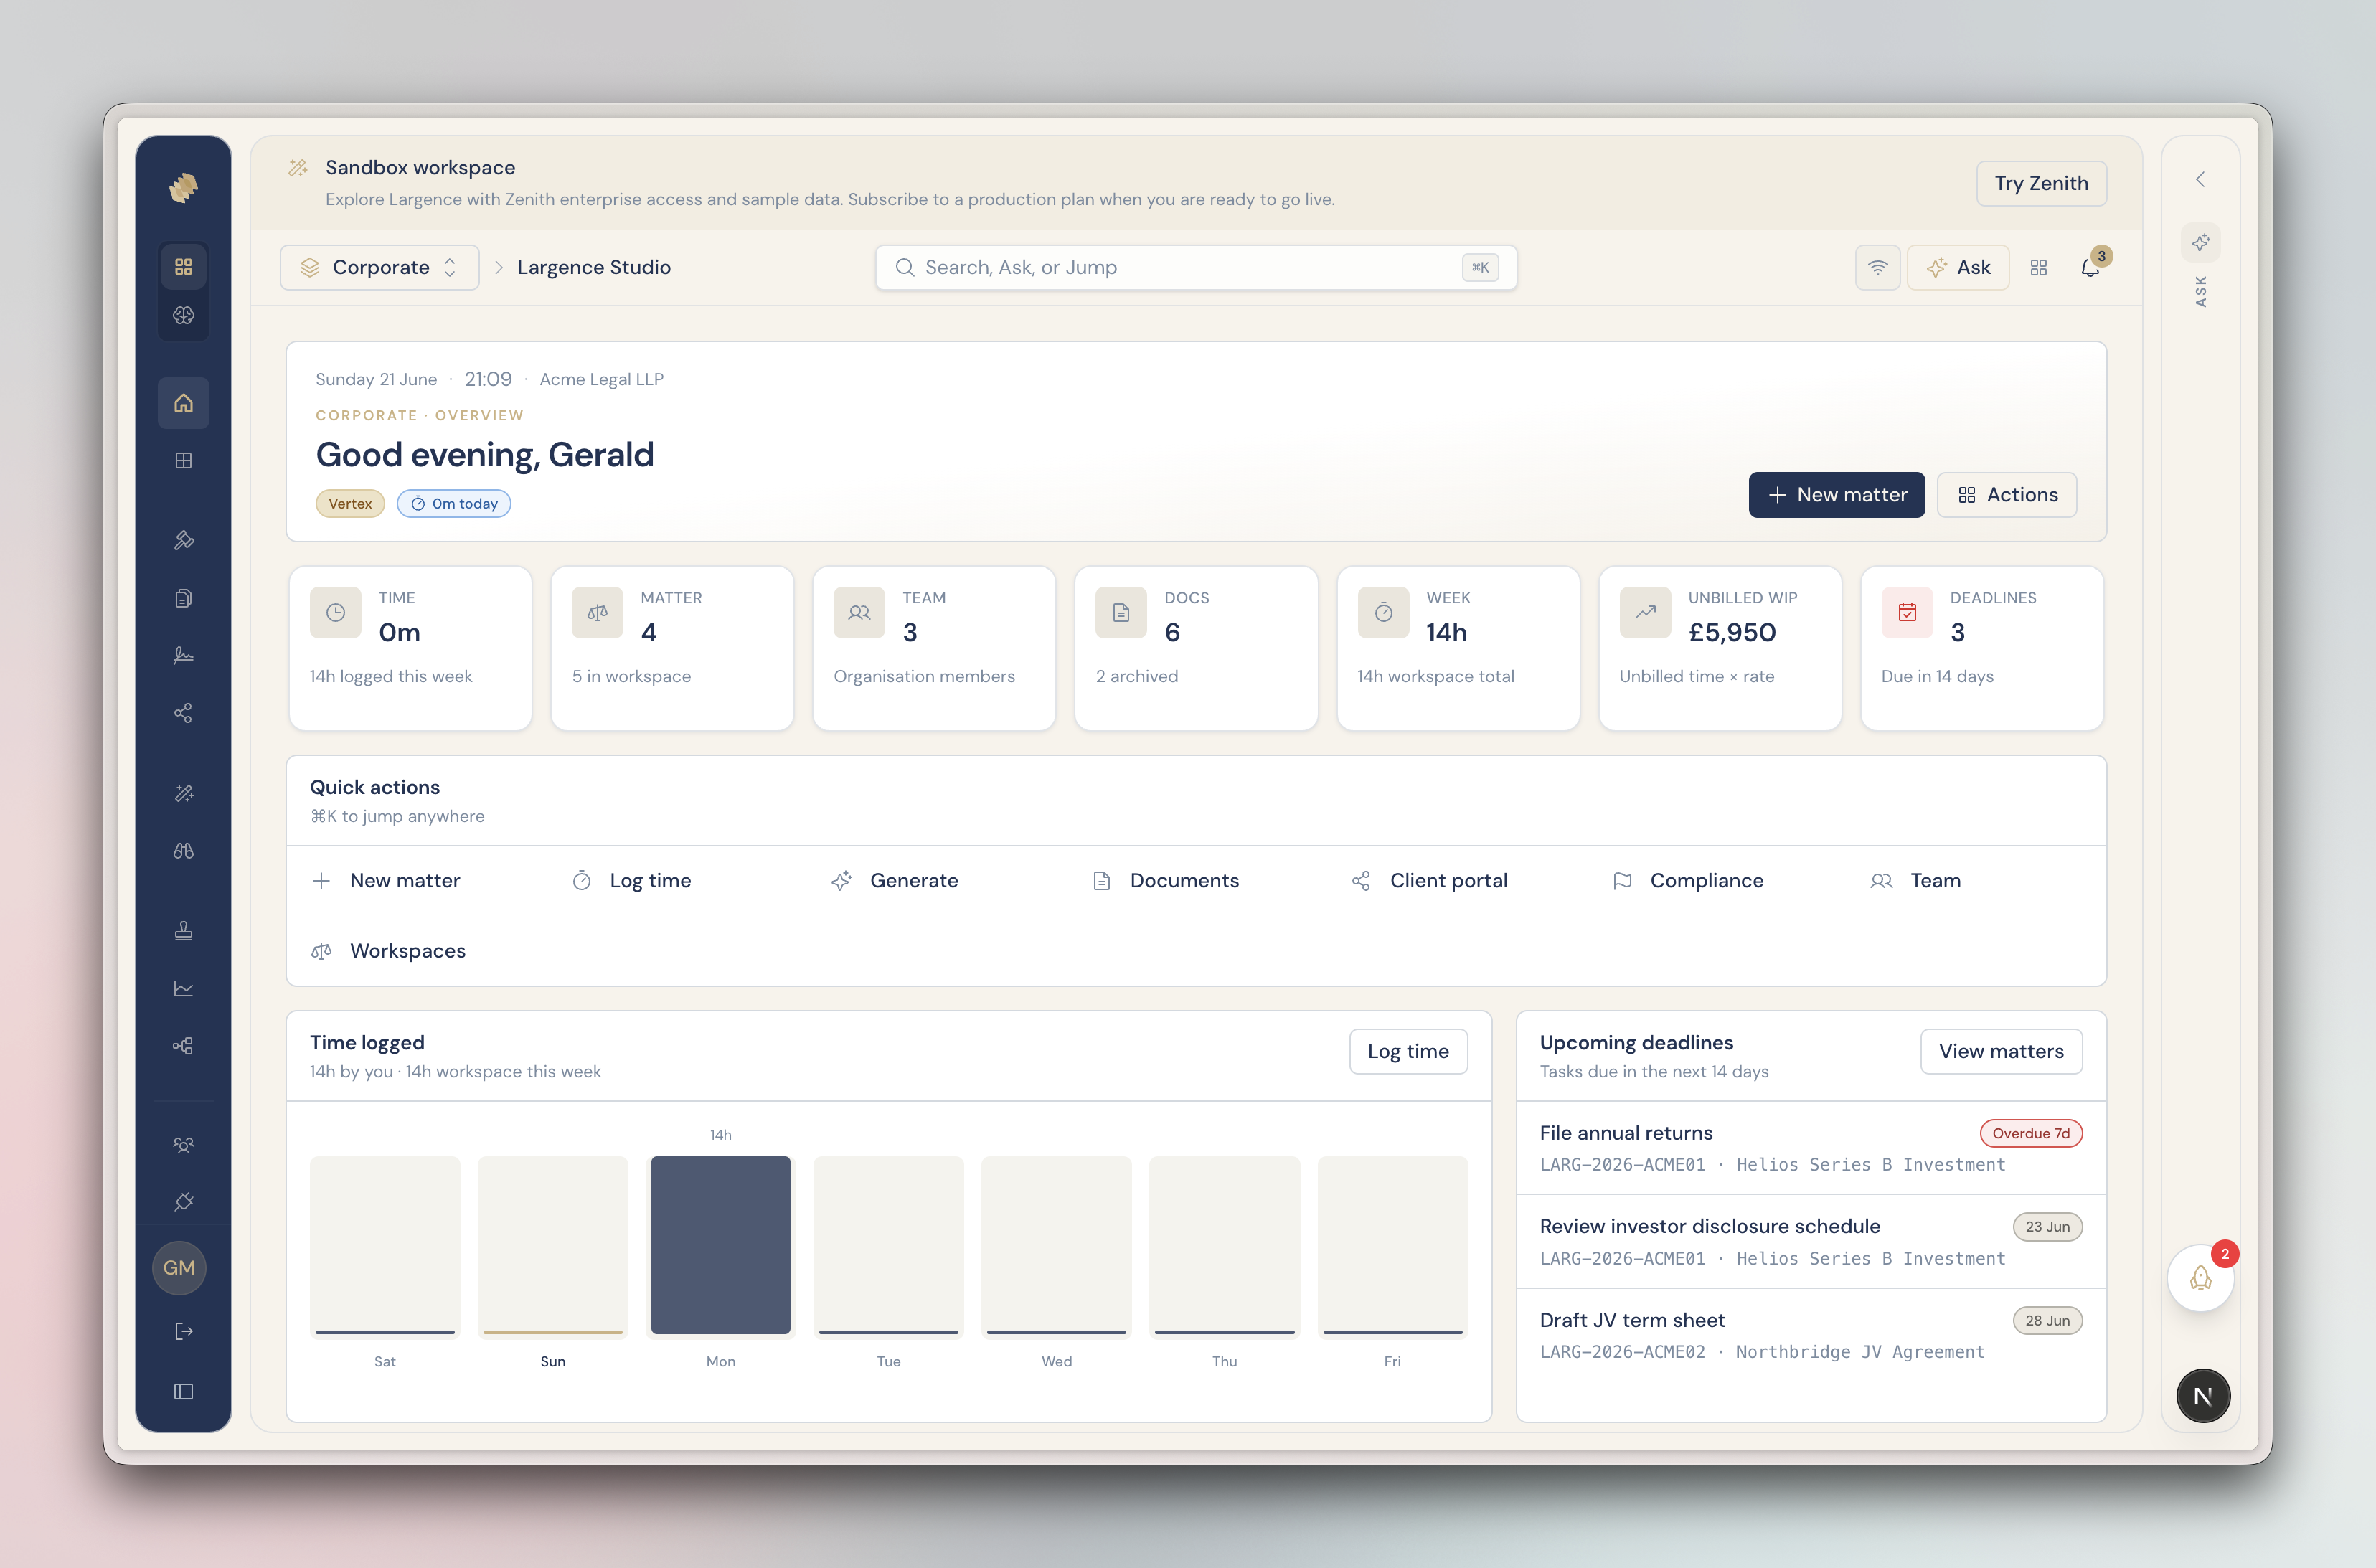Open the TEAM 3 stat card
2376x1568 pixels.
tap(934, 648)
